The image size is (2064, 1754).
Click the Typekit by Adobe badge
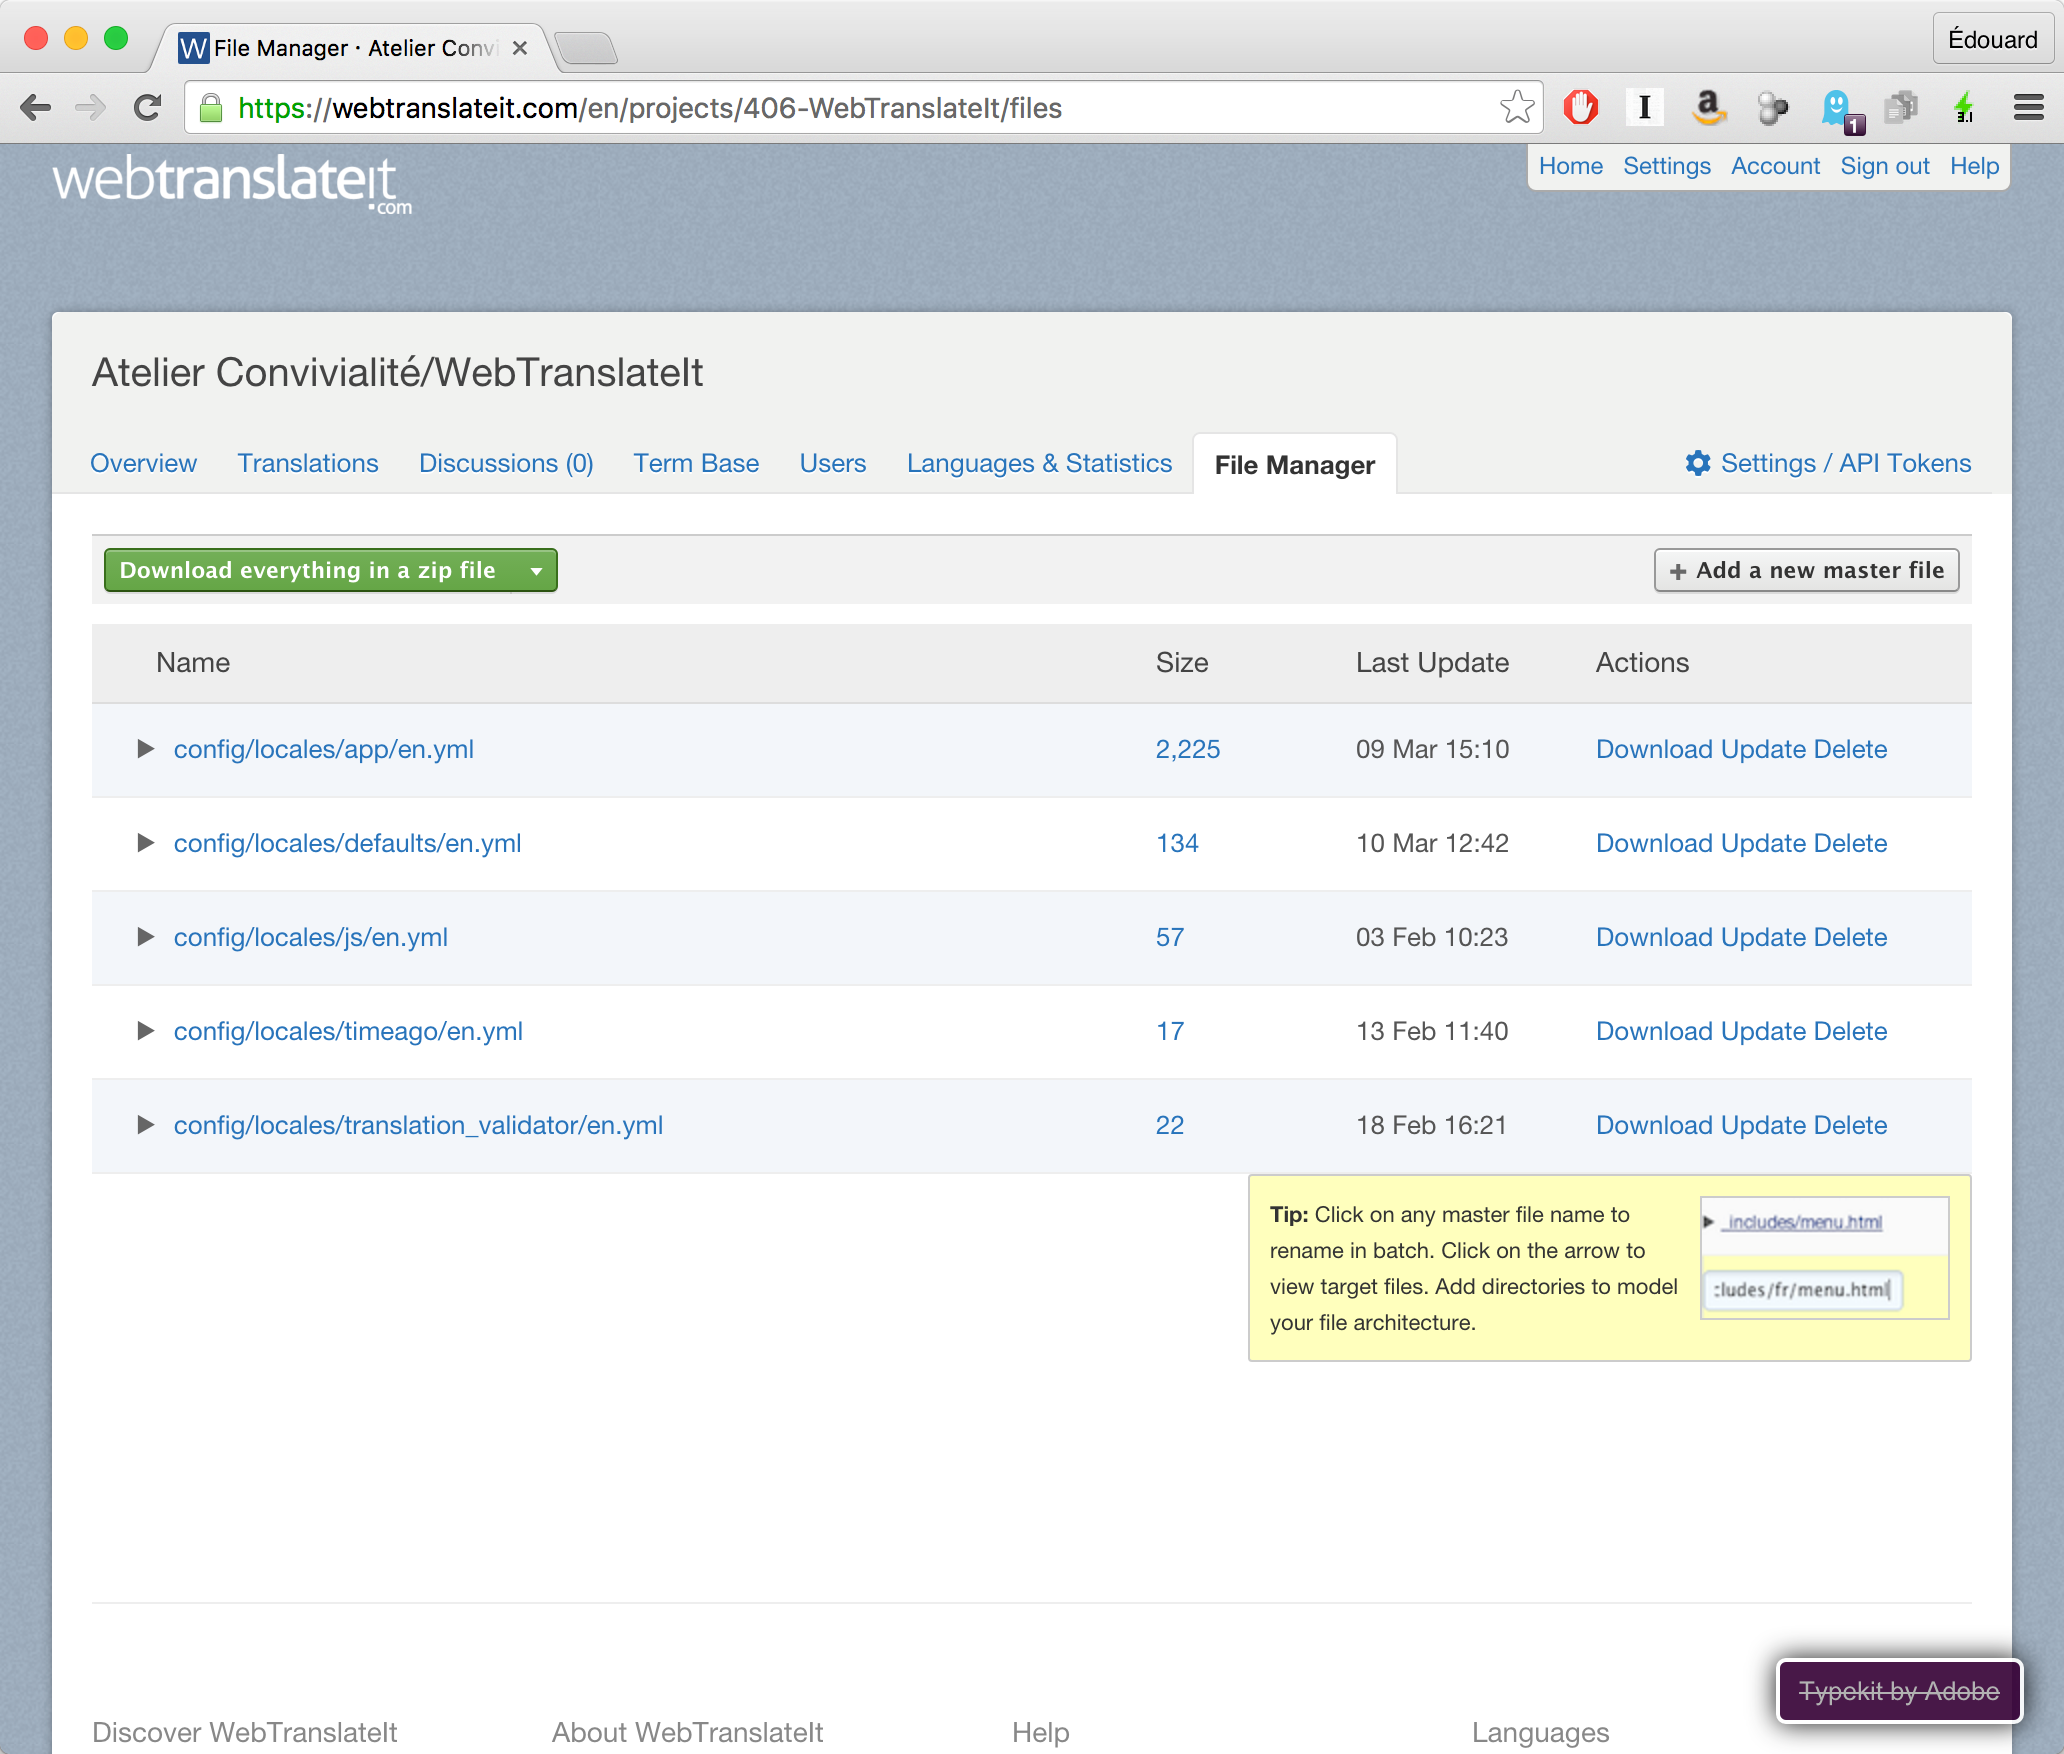(1898, 1691)
